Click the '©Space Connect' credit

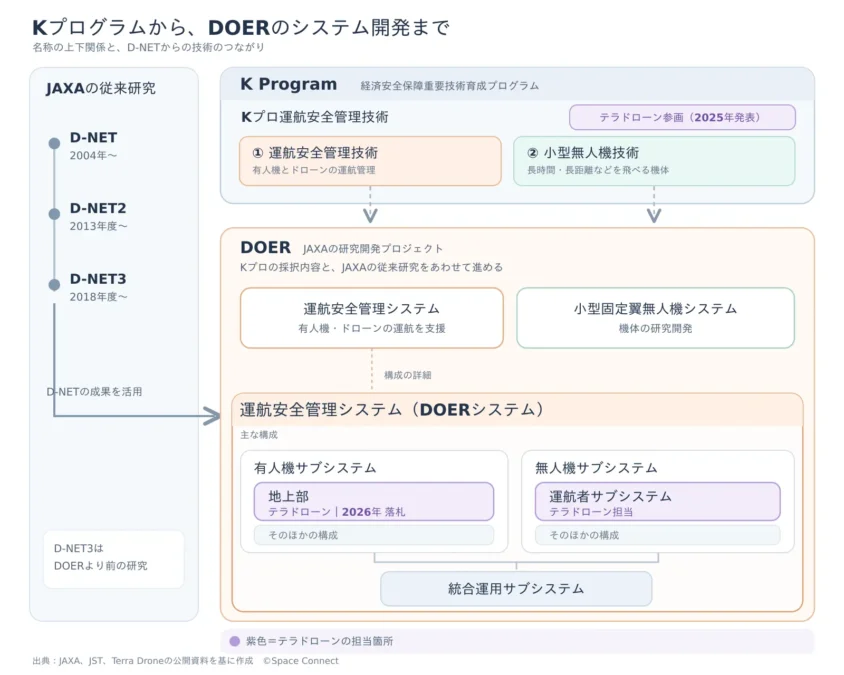(x=301, y=661)
